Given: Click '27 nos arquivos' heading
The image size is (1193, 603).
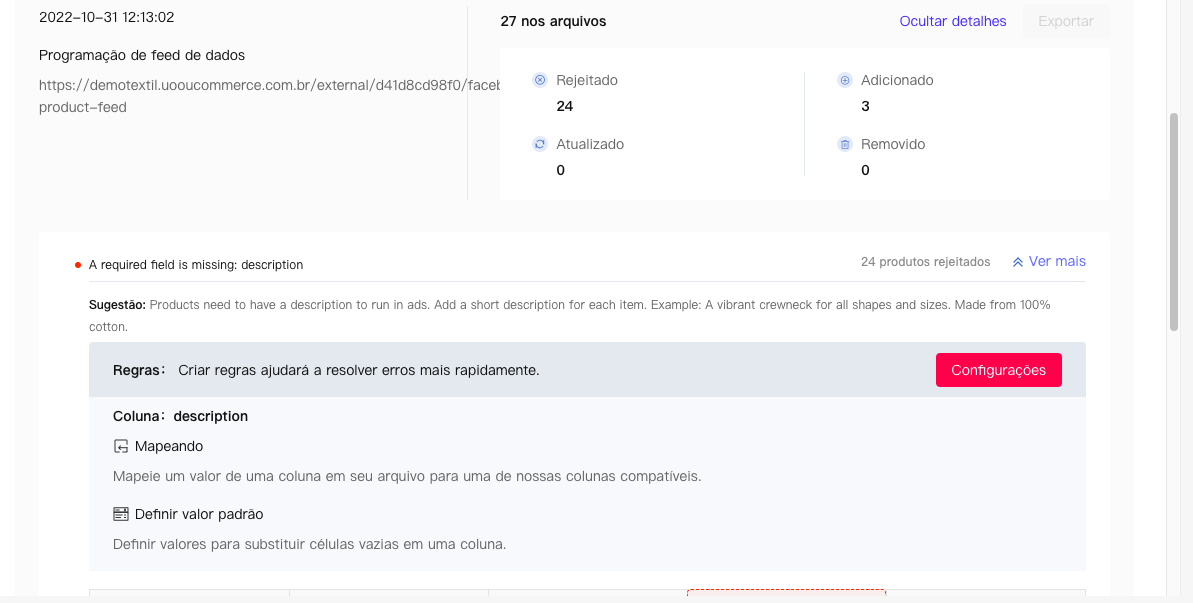Looking at the screenshot, I should (x=553, y=21).
